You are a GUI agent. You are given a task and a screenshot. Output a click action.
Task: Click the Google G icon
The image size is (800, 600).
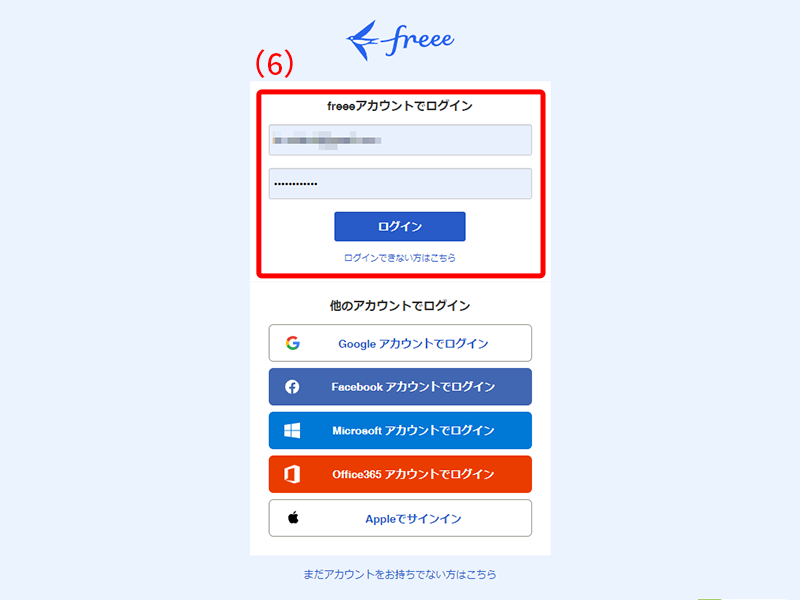coord(292,343)
